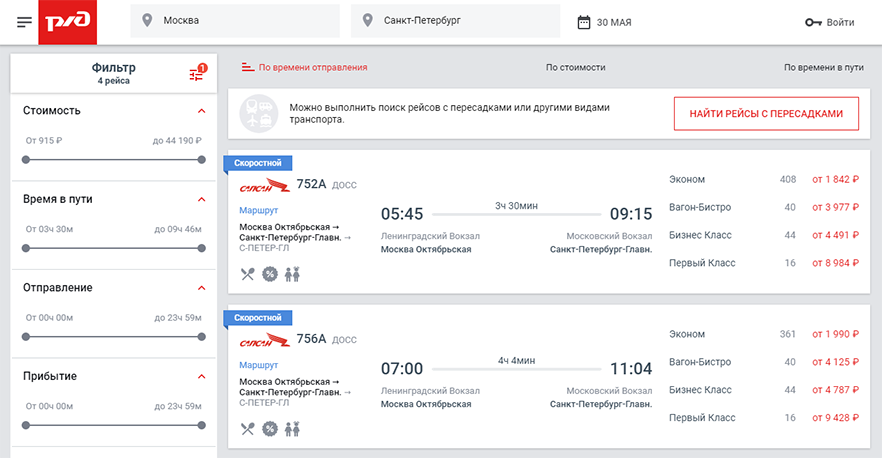Click the Стоимость slider's left handle
This screenshot has width=882, height=458.
pos(26,159)
